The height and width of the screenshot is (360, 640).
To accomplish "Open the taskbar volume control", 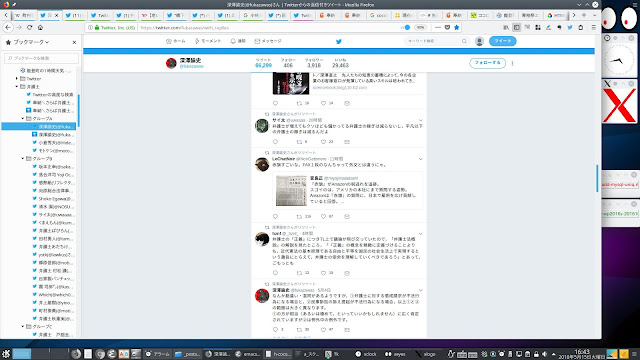I will click(544, 354).
